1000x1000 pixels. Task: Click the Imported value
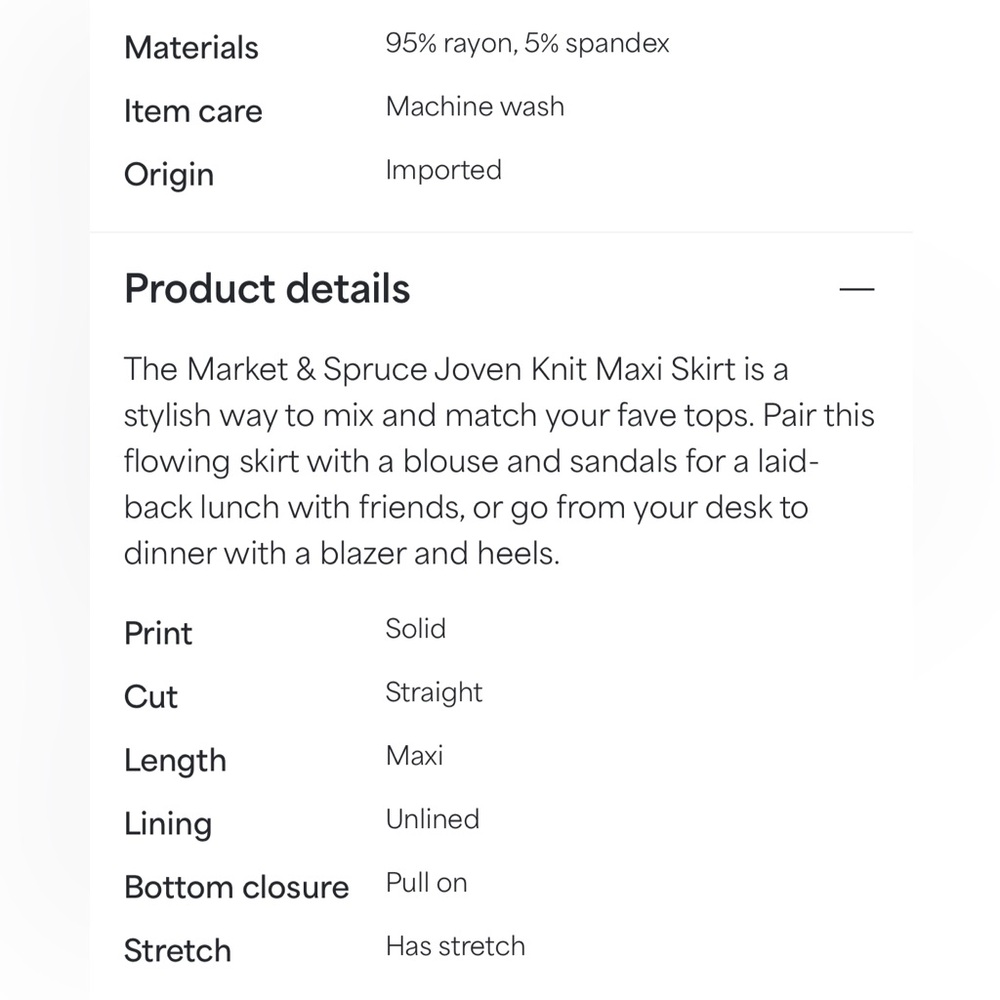[444, 170]
